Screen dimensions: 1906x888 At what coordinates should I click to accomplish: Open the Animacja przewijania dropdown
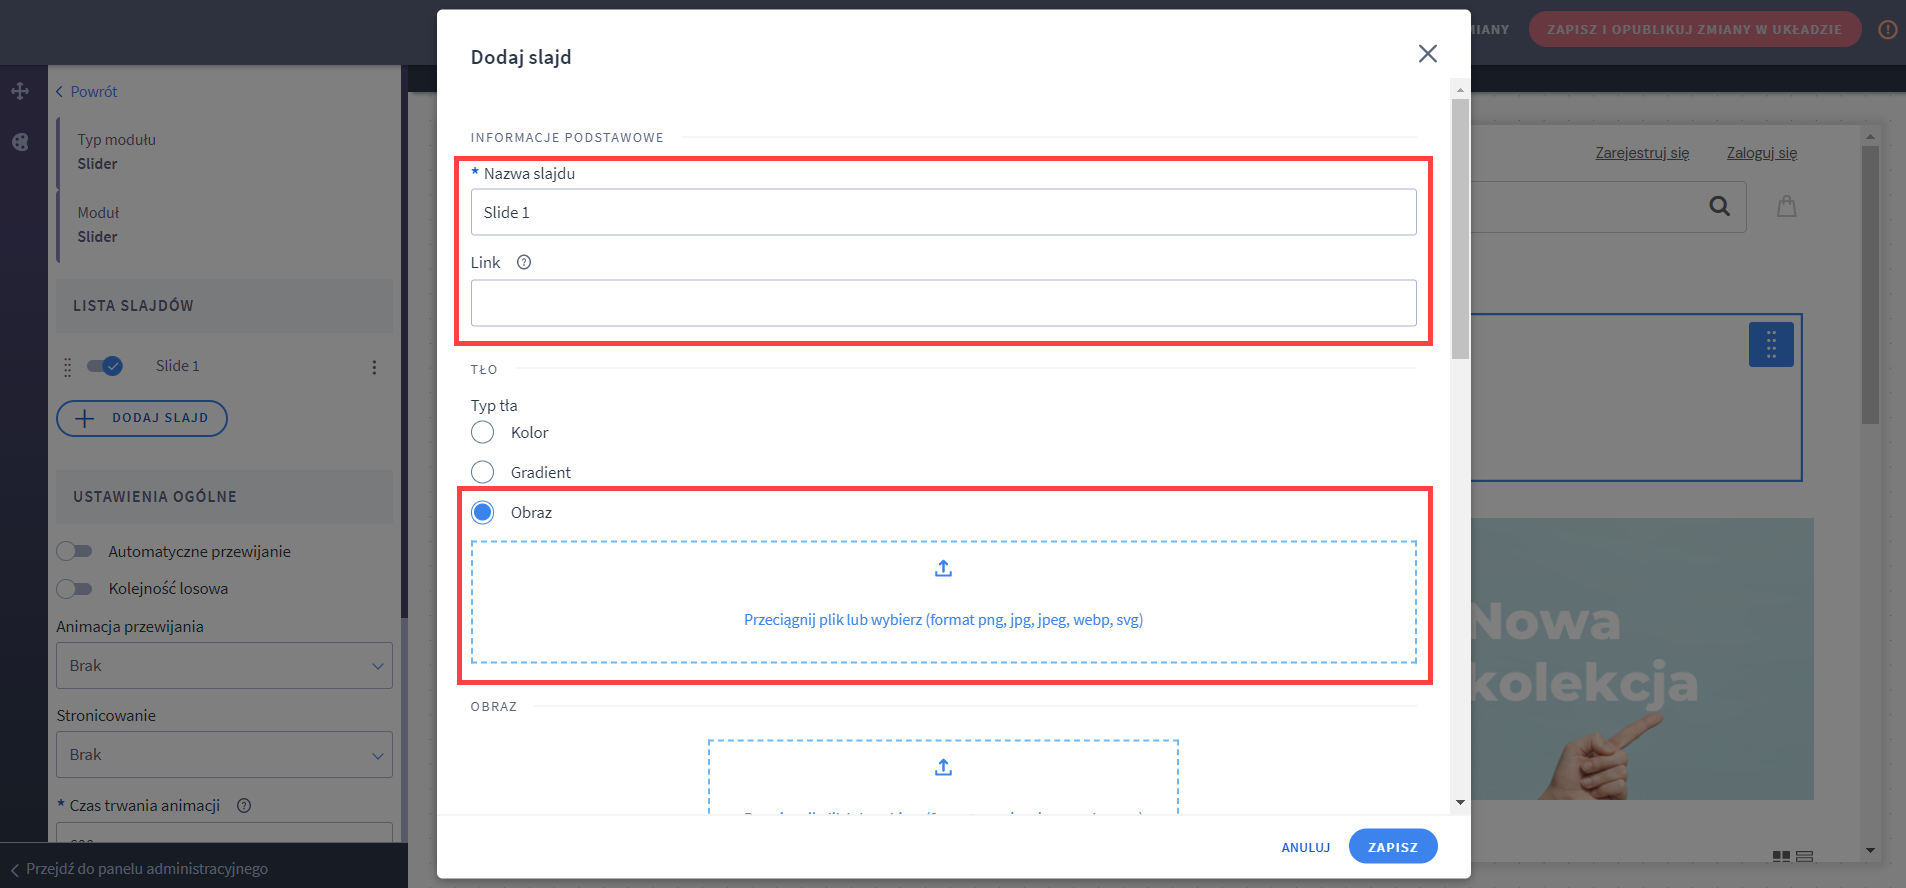(224, 666)
